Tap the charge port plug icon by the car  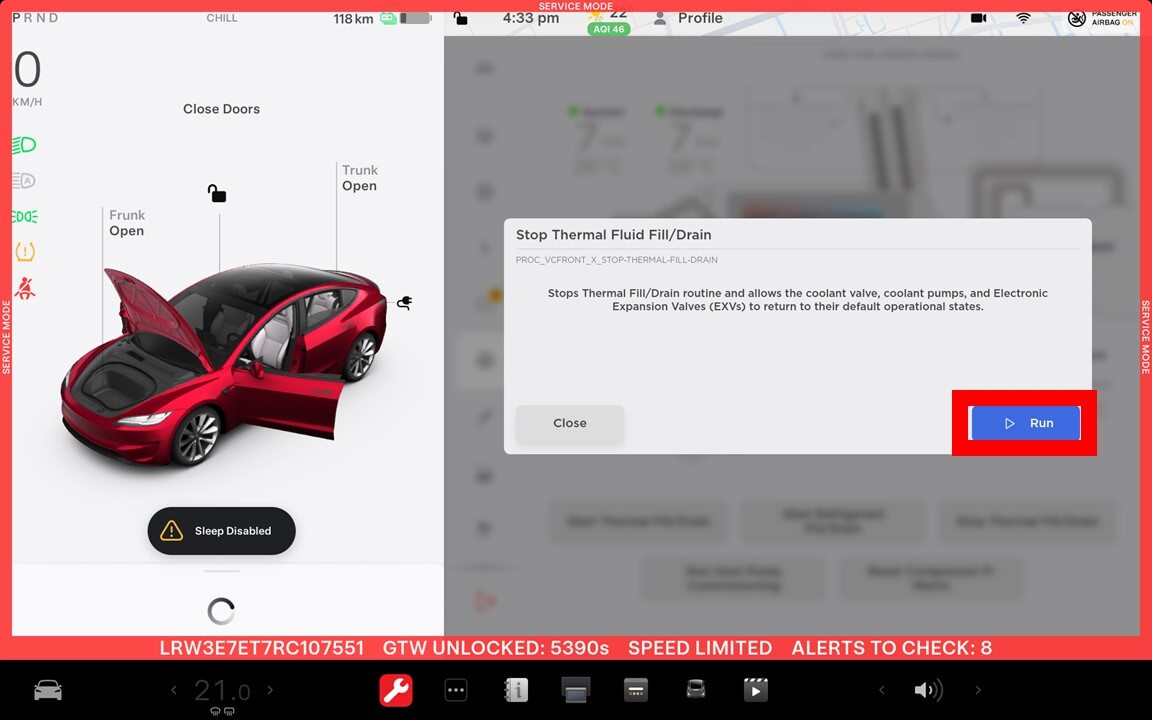pos(405,302)
